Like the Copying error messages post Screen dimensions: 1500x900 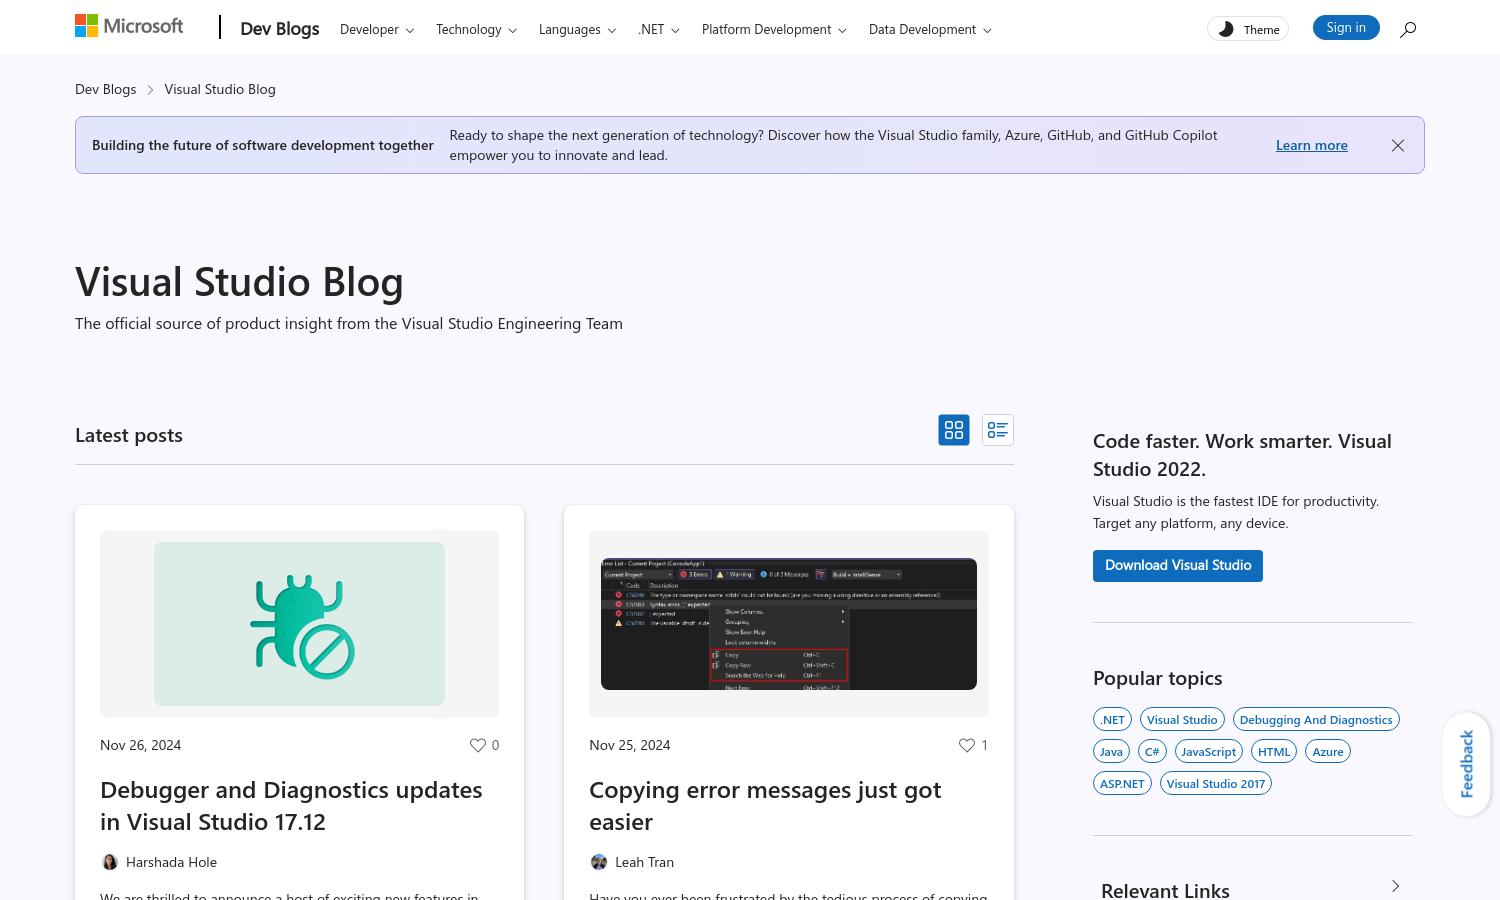tap(967, 745)
